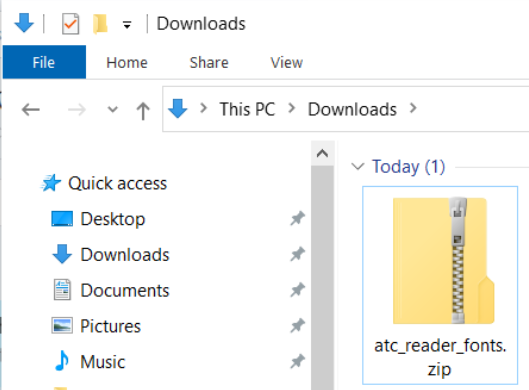Viewport: 529px width, 390px height.
Task: Expand chevron after This PC in address bar
Action: point(292,108)
